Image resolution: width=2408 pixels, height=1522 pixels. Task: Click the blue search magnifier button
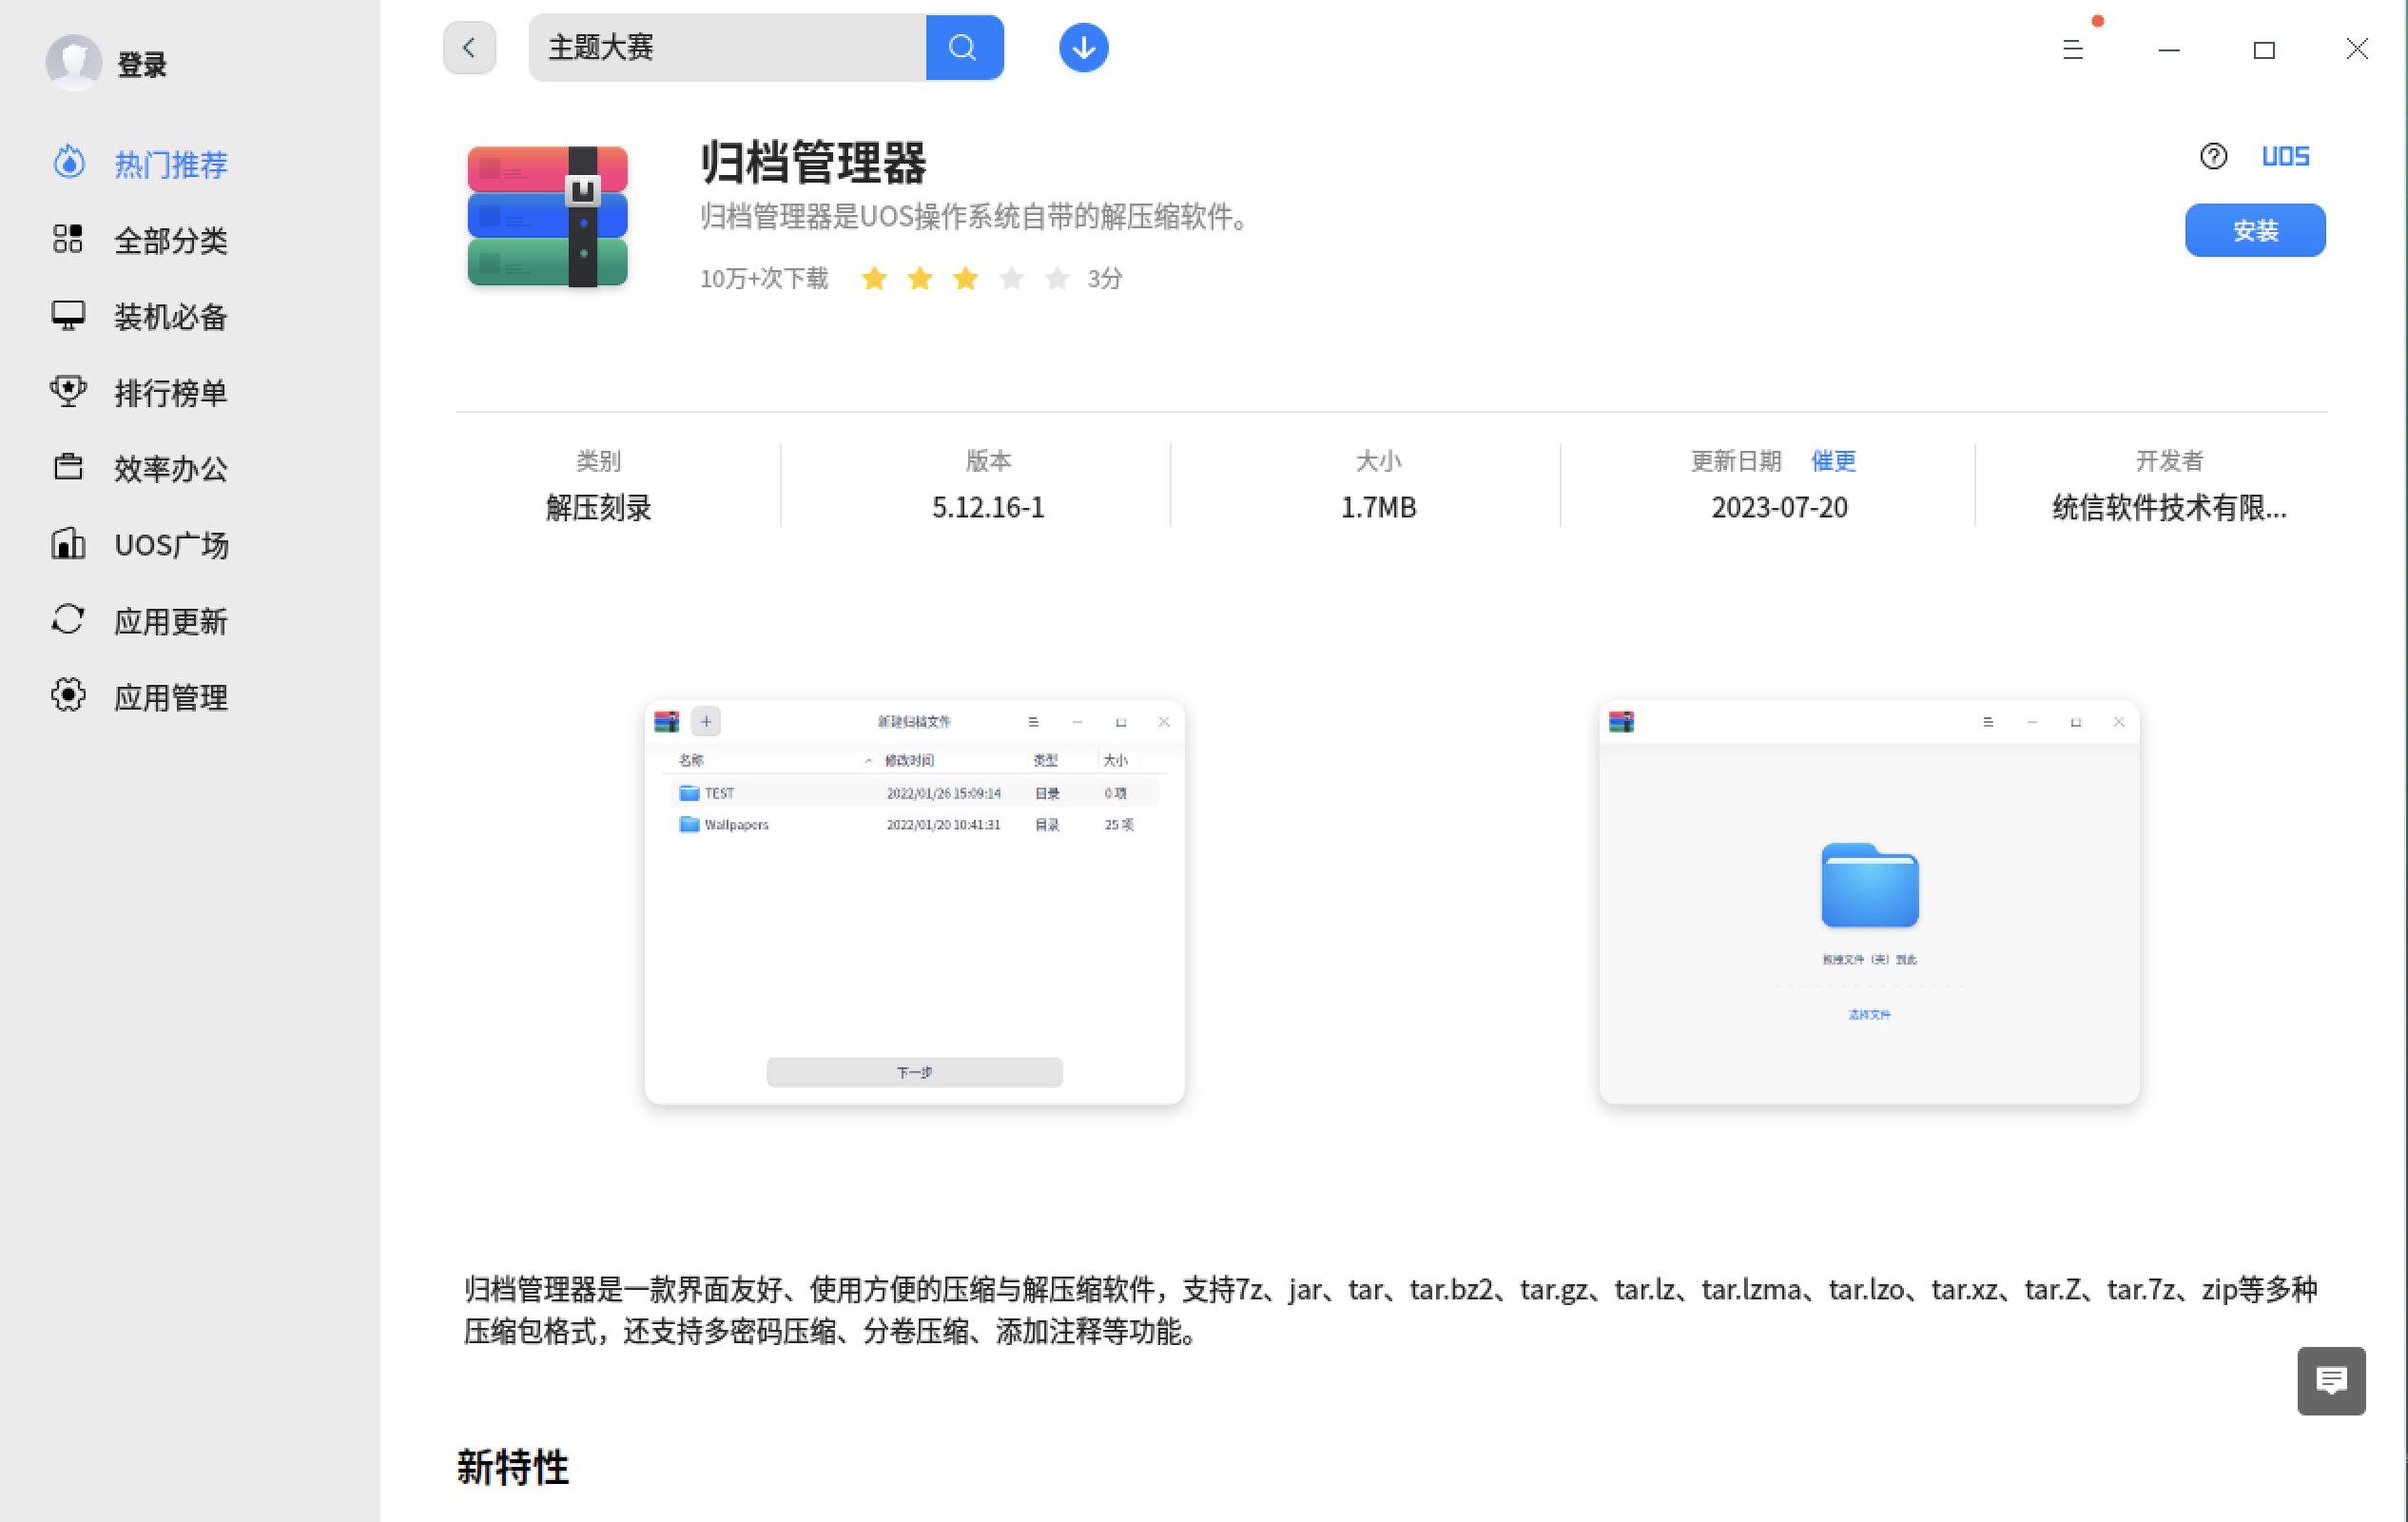963,48
